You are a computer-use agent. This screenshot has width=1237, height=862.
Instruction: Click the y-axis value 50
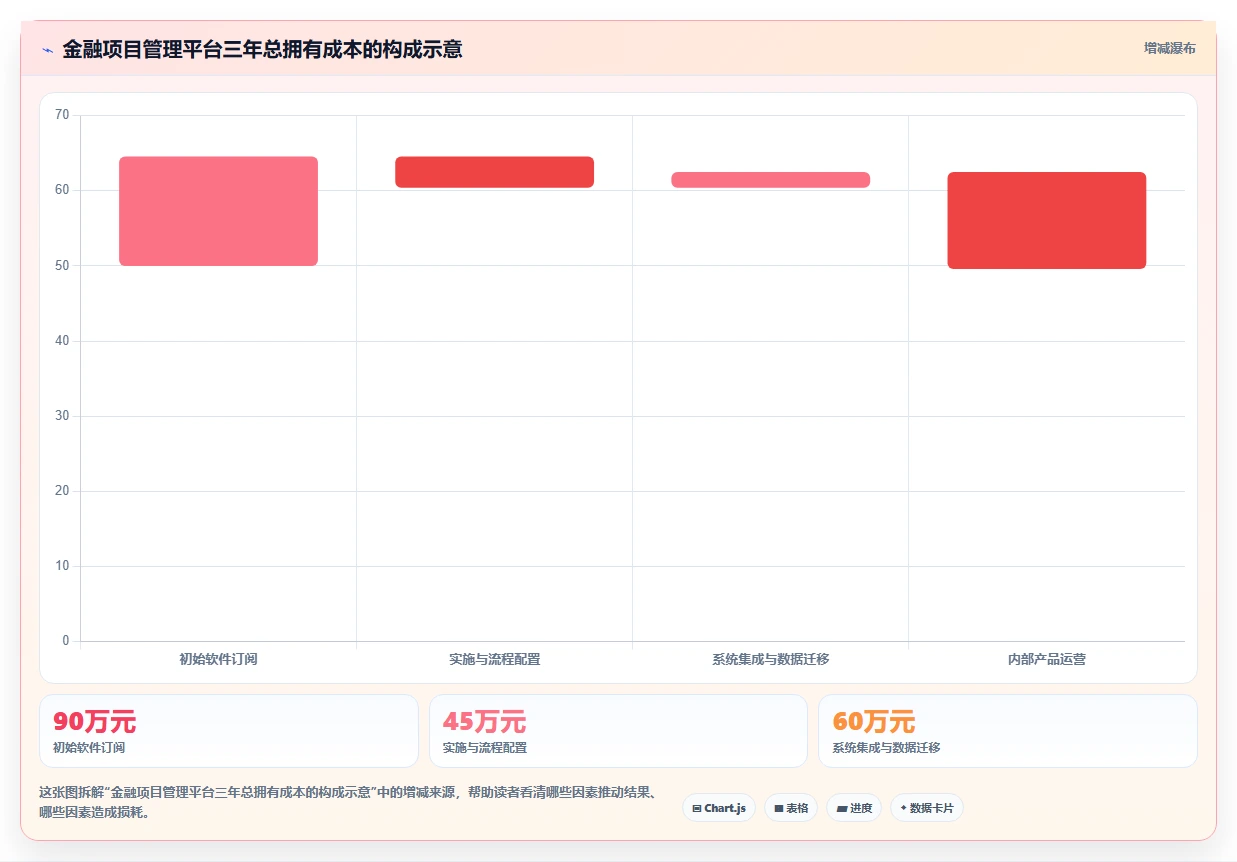click(62, 265)
